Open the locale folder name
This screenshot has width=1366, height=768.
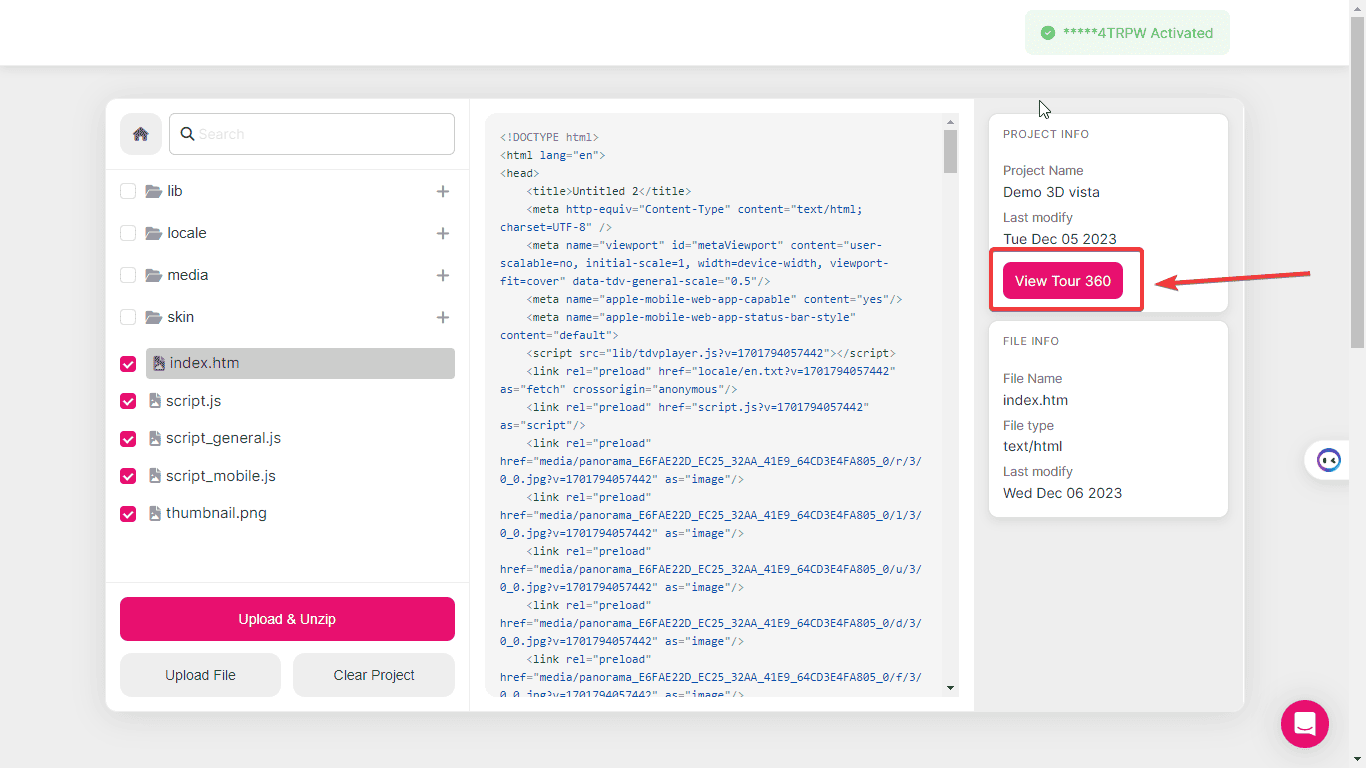(x=187, y=233)
